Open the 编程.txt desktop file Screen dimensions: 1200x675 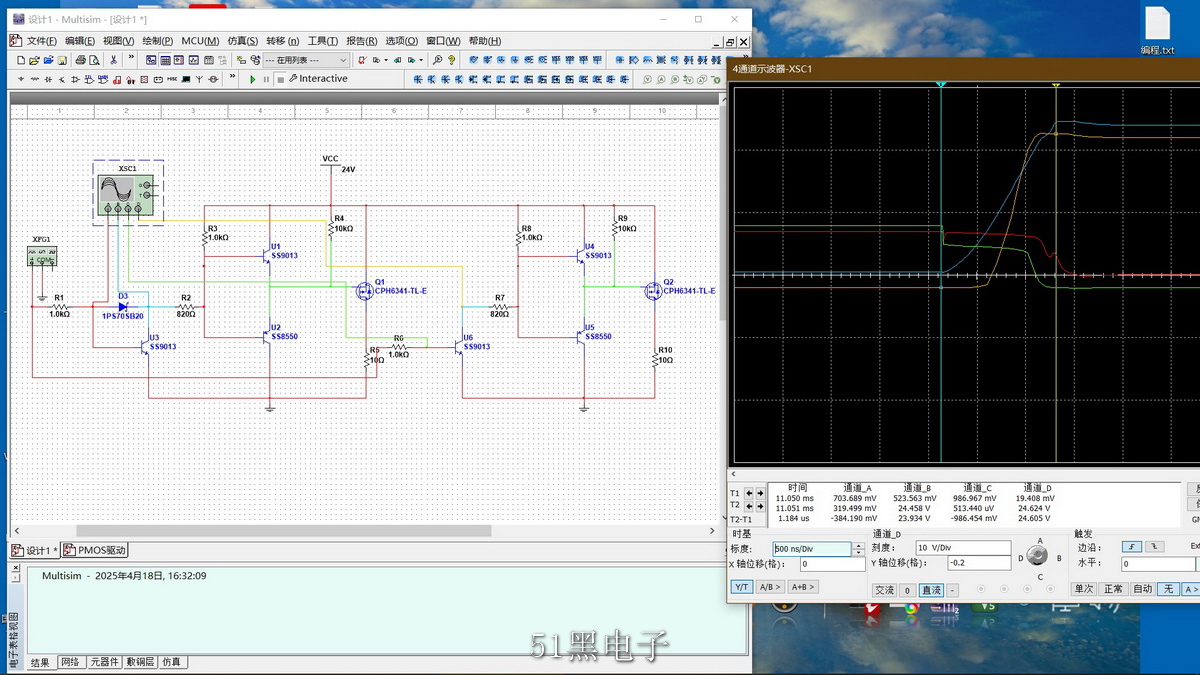[x=1157, y=31]
